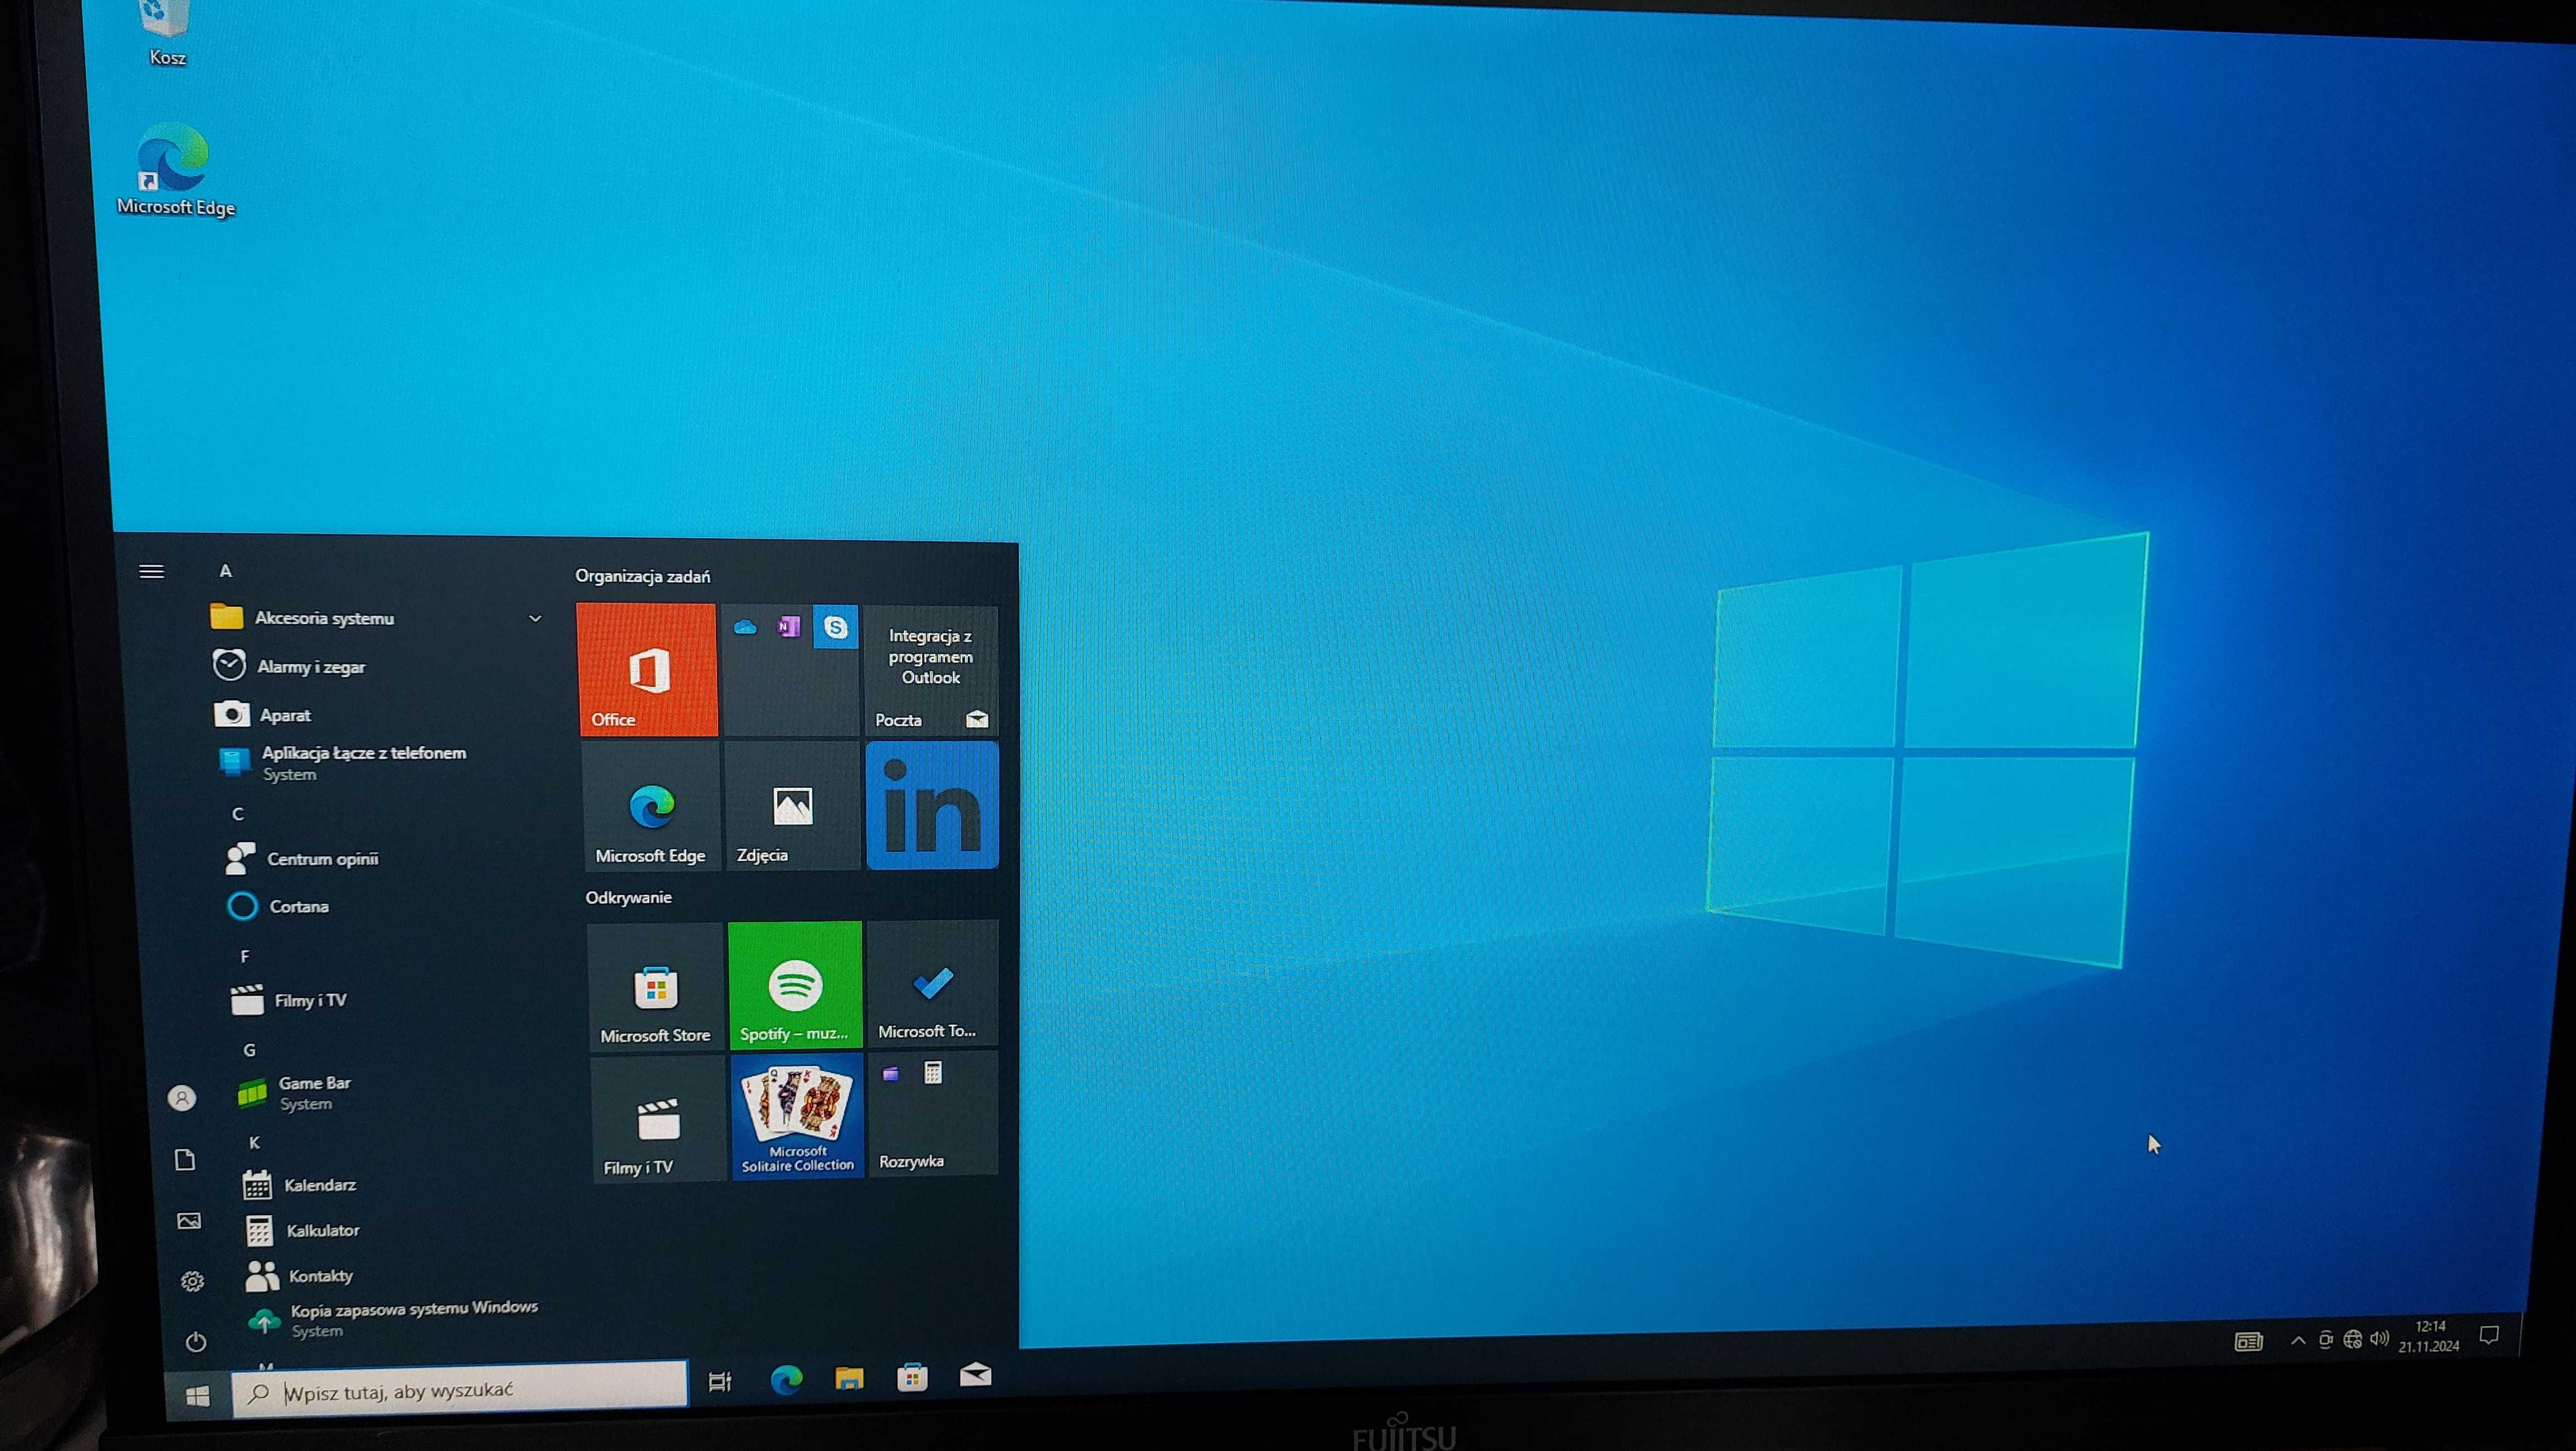Screen dimensions: 2576x1451
Task: Open Task View on taskbar
Action: tap(720, 1382)
